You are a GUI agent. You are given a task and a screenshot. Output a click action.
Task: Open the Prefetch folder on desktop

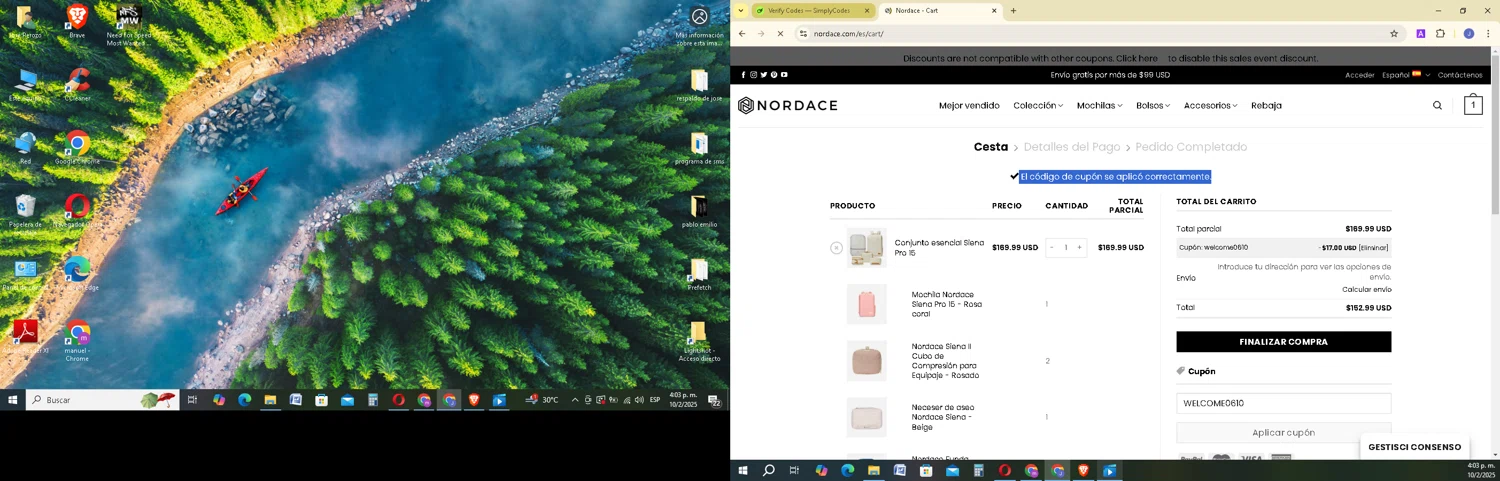pos(699,274)
